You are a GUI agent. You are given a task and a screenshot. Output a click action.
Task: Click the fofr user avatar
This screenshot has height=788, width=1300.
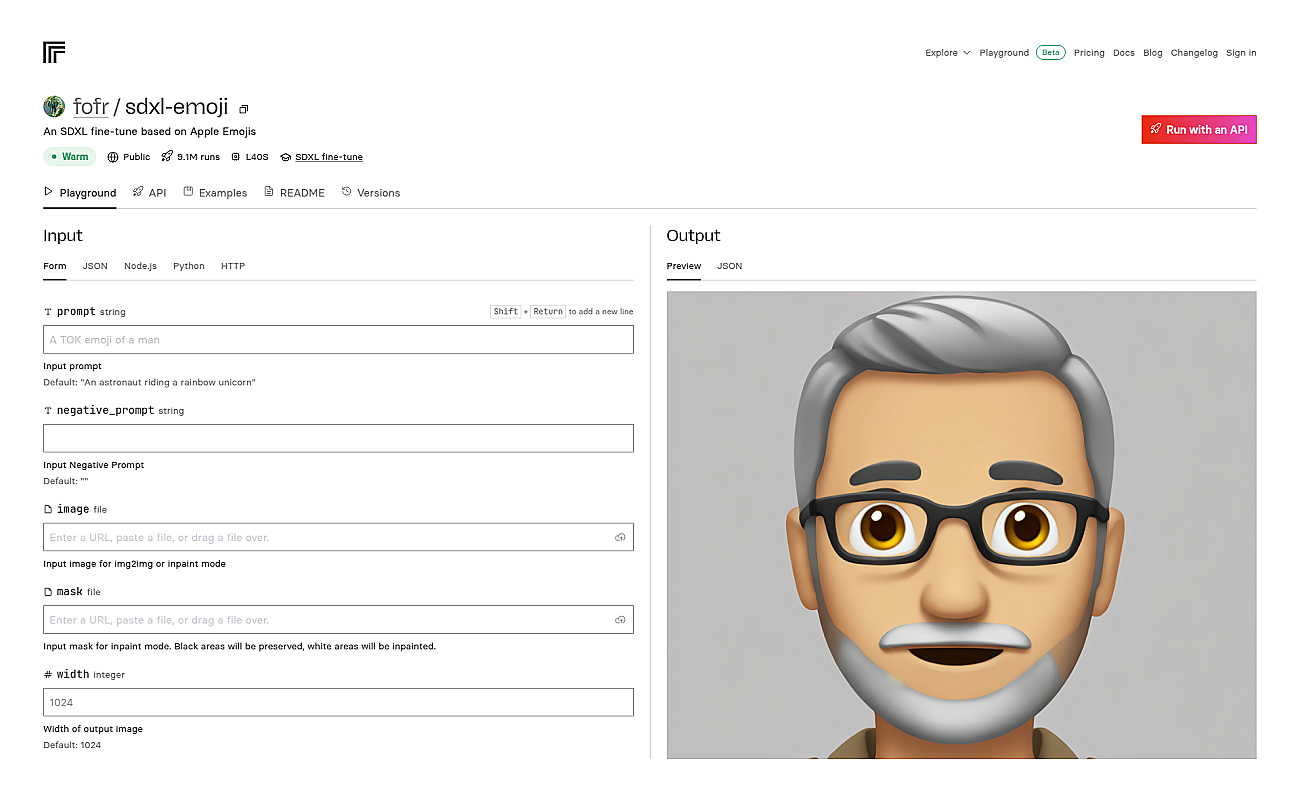(54, 106)
